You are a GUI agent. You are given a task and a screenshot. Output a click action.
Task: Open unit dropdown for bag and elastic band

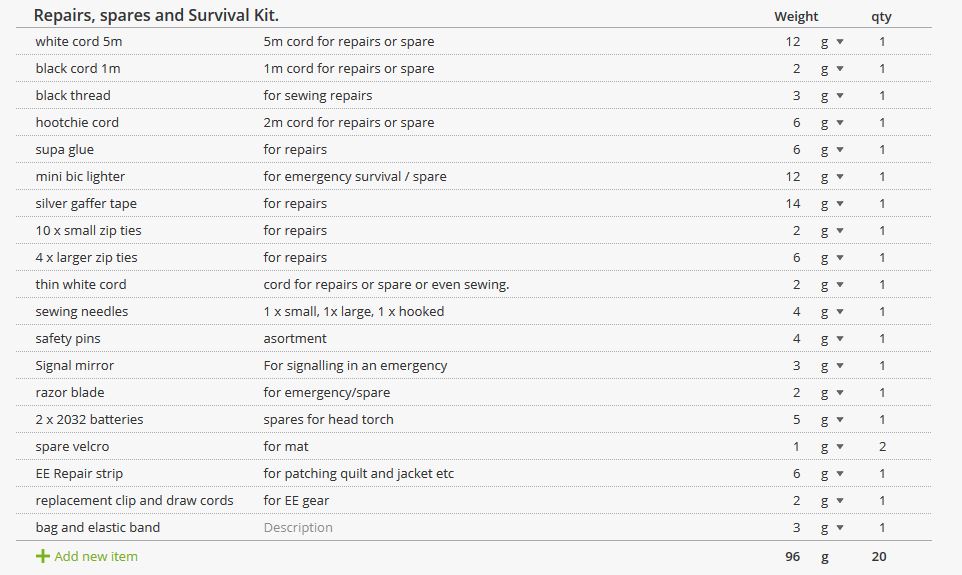832,528
